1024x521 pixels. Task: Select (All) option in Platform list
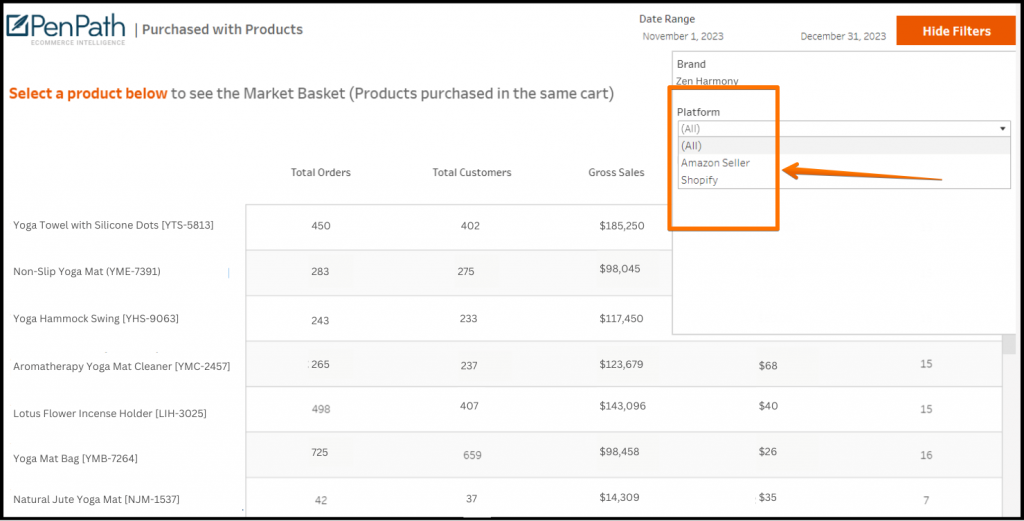[x=844, y=146]
